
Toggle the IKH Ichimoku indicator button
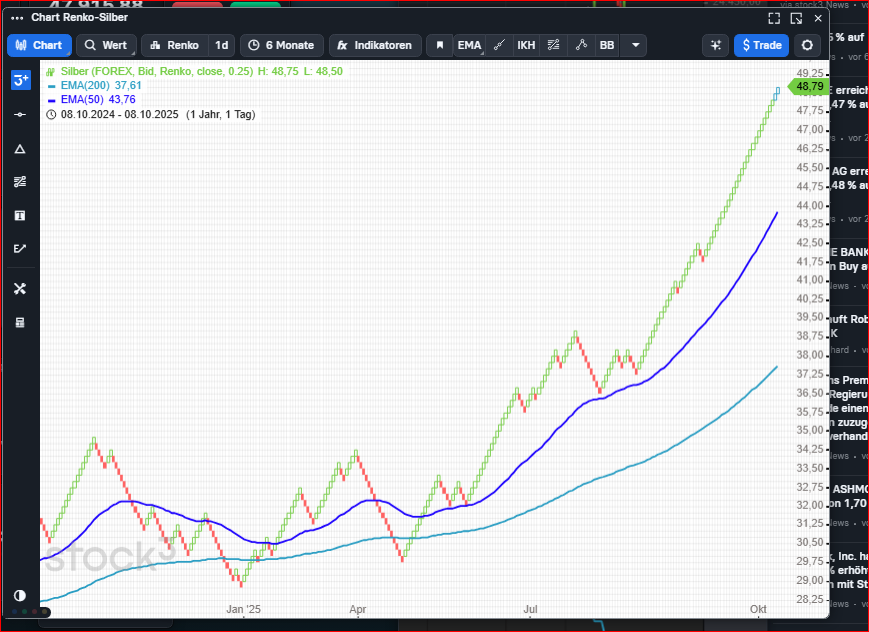pyautogui.click(x=526, y=45)
